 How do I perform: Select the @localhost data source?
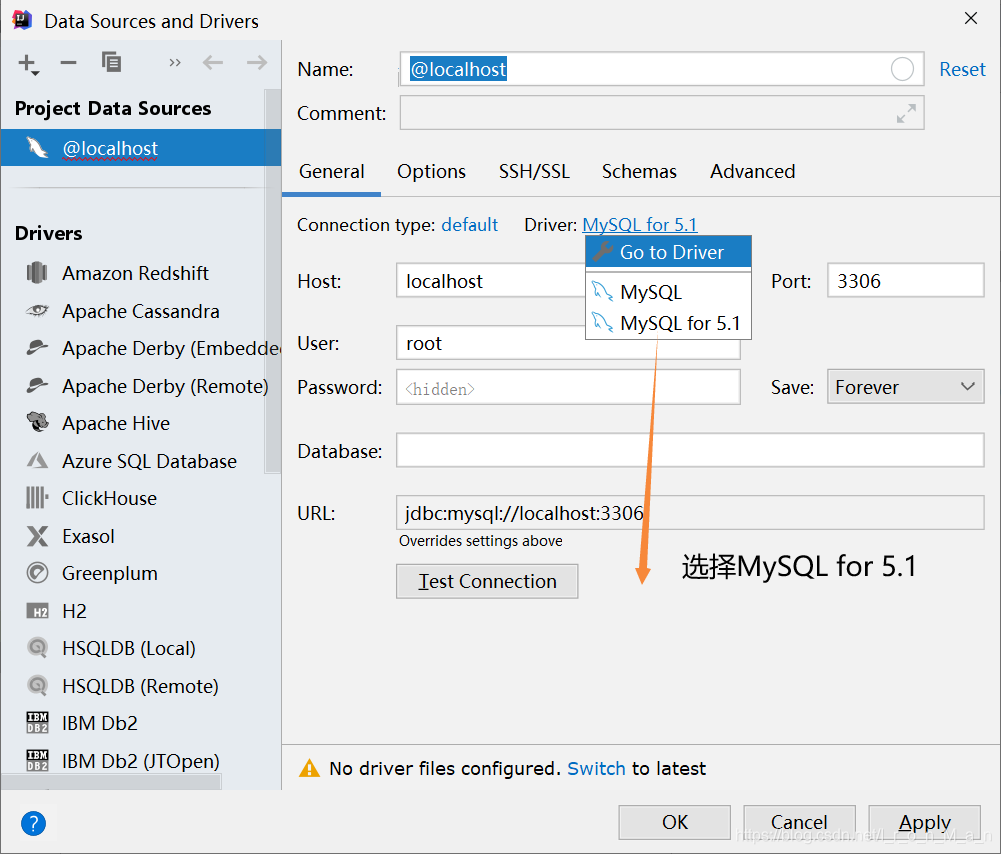140,148
